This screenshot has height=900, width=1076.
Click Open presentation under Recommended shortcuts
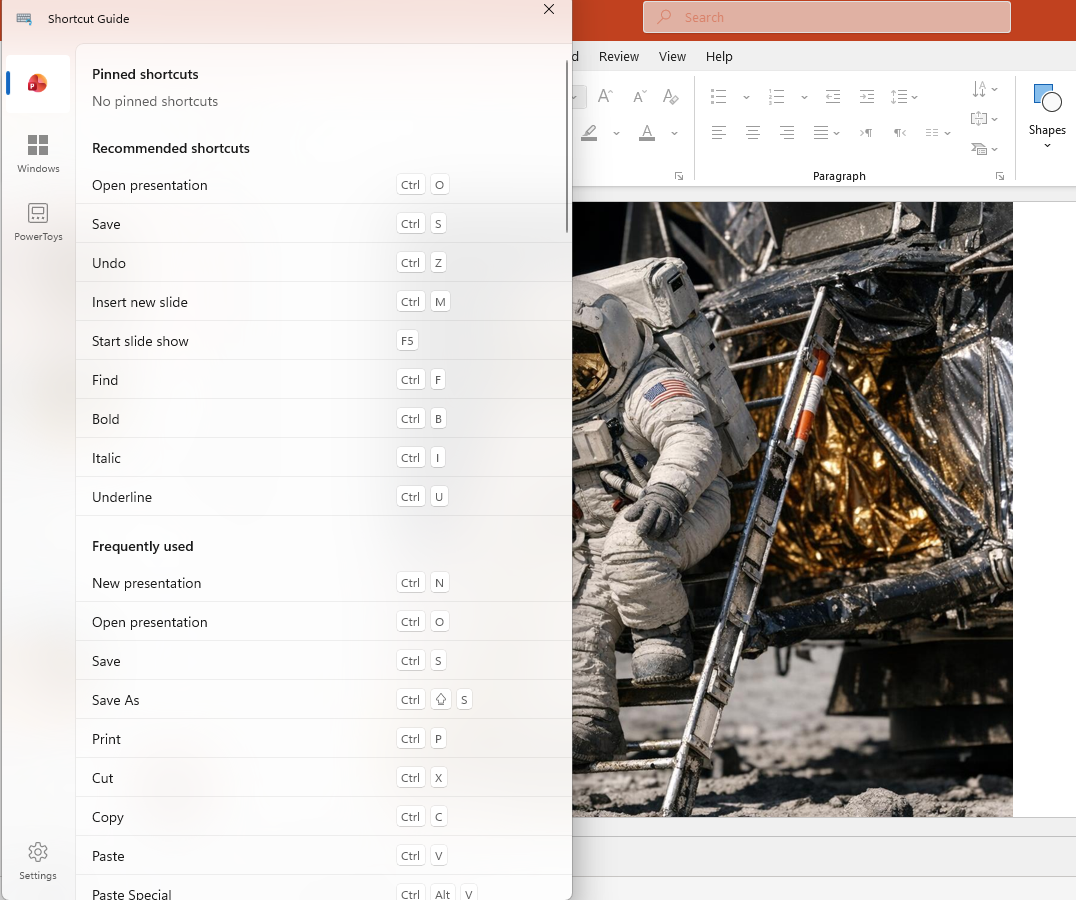(323, 185)
